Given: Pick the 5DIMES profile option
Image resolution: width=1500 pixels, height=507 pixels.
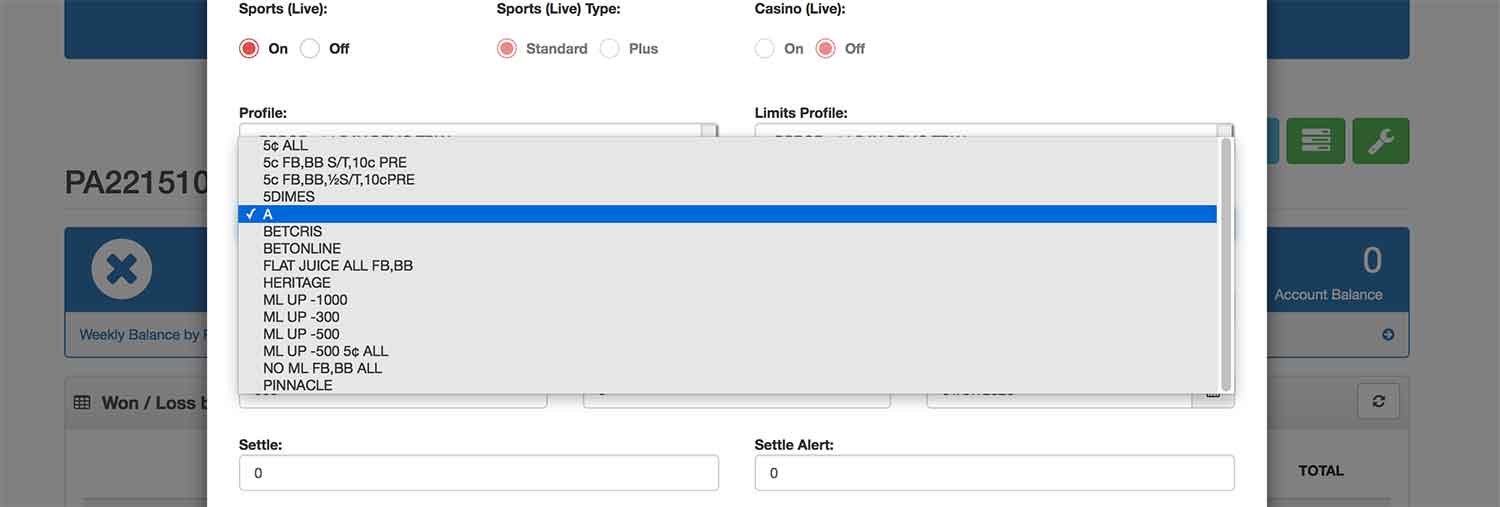Looking at the screenshot, I should tap(289, 197).
